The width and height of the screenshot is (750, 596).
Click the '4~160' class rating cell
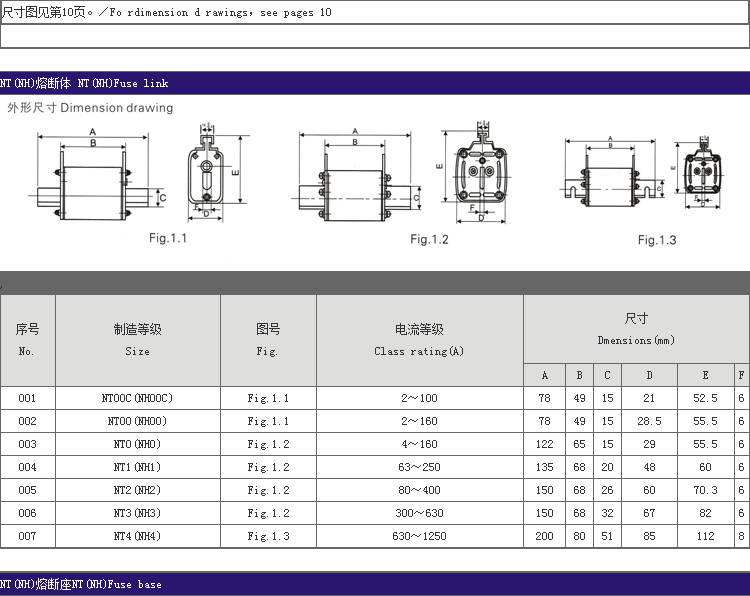click(x=419, y=444)
